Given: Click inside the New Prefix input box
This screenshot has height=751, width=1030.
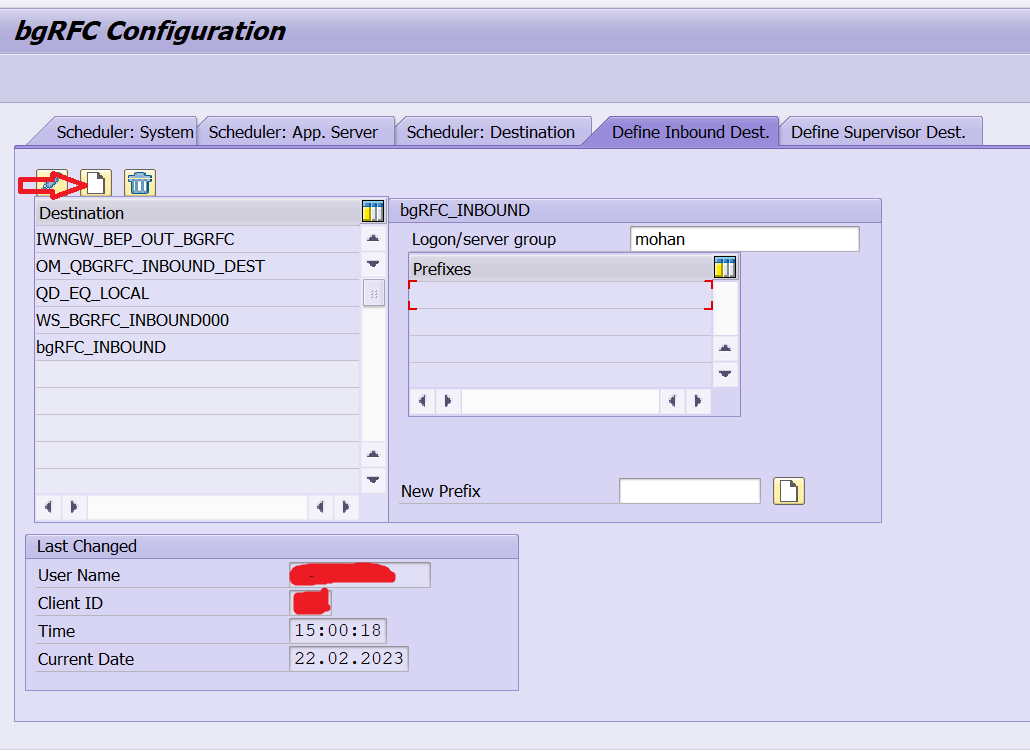Looking at the screenshot, I should (690, 490).
